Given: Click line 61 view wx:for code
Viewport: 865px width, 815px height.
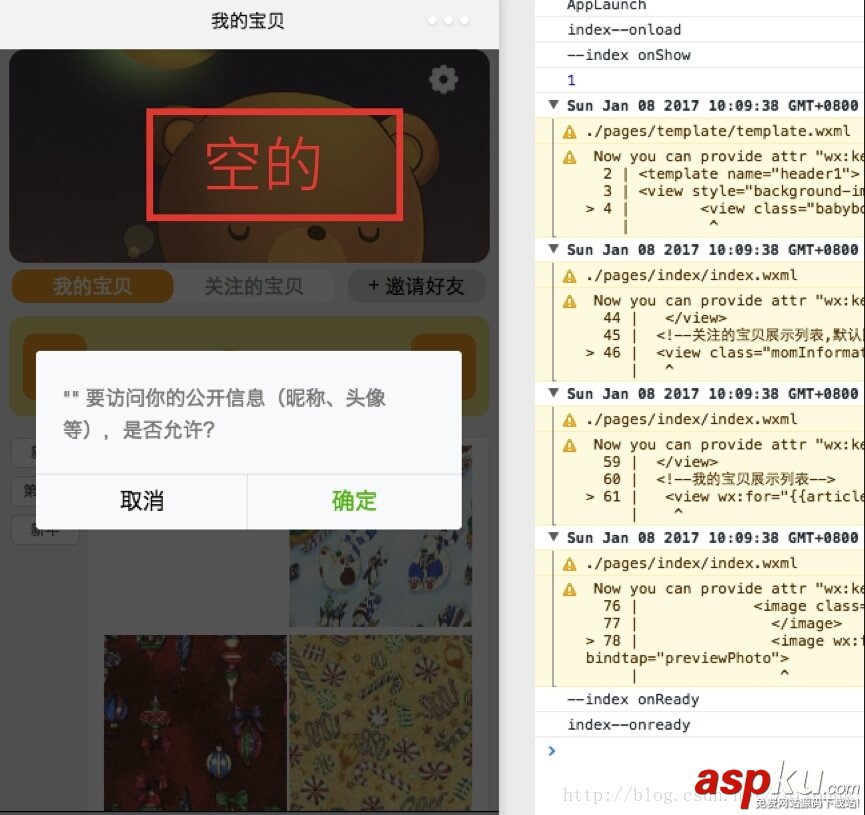Looking at the screenshot, I should [764, 497].
